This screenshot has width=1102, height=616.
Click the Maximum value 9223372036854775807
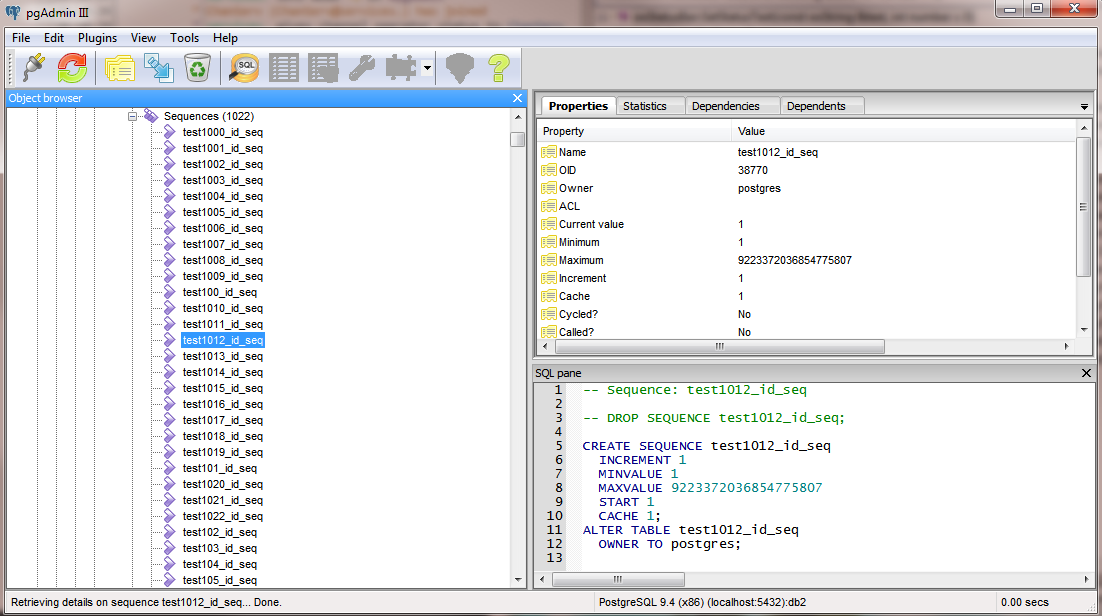click(794, 260)
